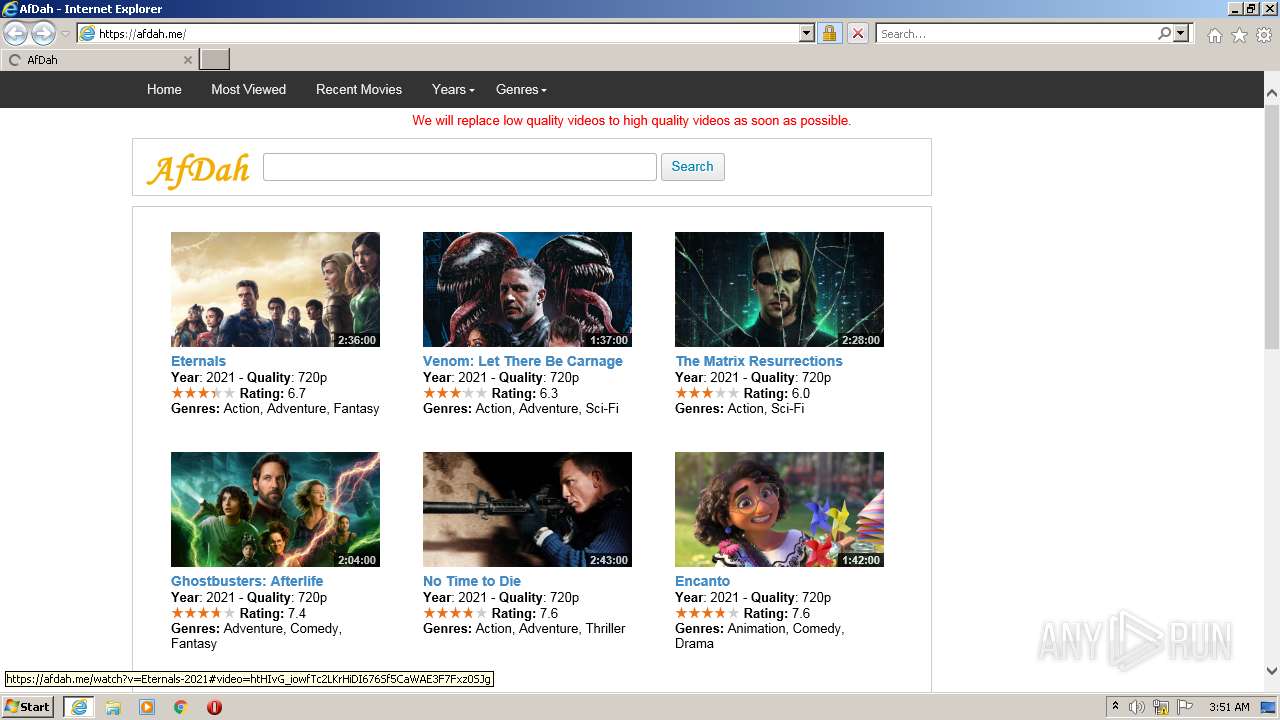Open The Matrix Resurrections thumbnail
The height and width of the screenshot is (720, 1280).
779,289
